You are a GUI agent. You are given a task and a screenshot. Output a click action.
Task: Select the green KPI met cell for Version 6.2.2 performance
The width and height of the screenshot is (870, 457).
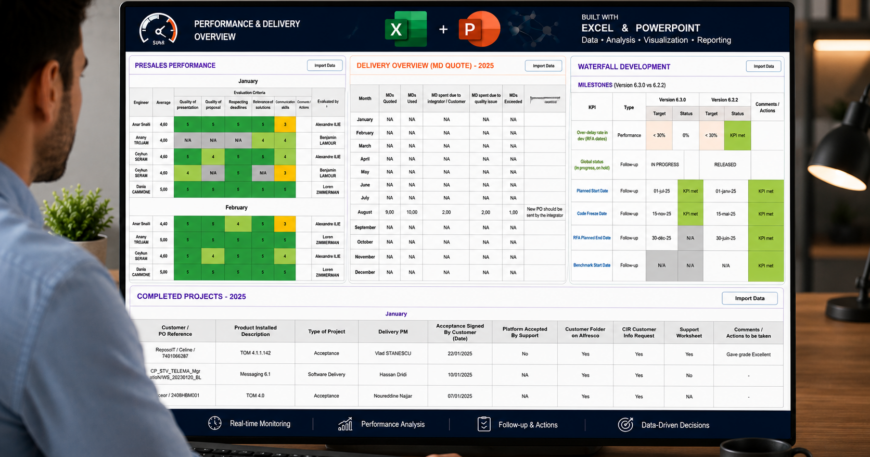point(737,135)
